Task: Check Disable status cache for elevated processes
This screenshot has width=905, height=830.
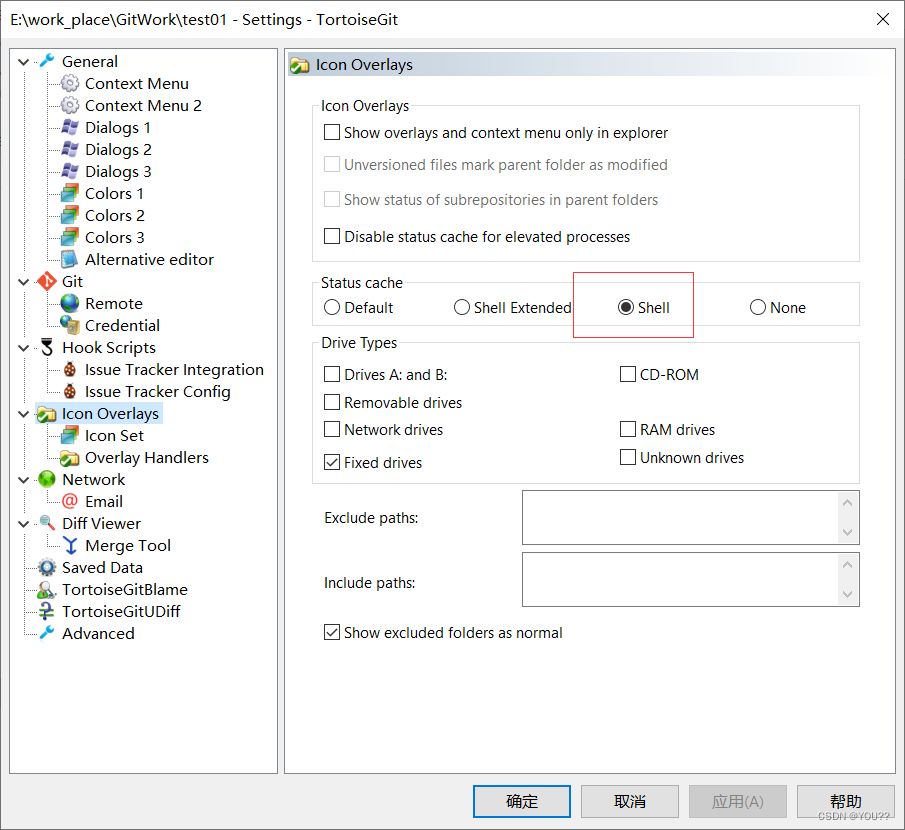Action: (x=332, y=236)
